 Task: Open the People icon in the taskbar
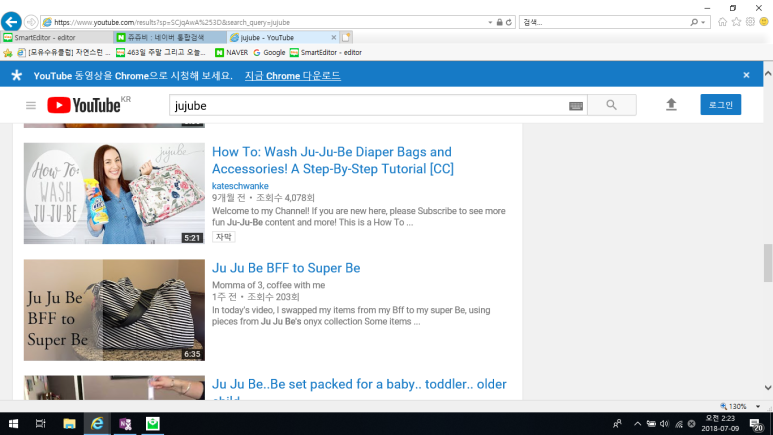coord(617,424)
